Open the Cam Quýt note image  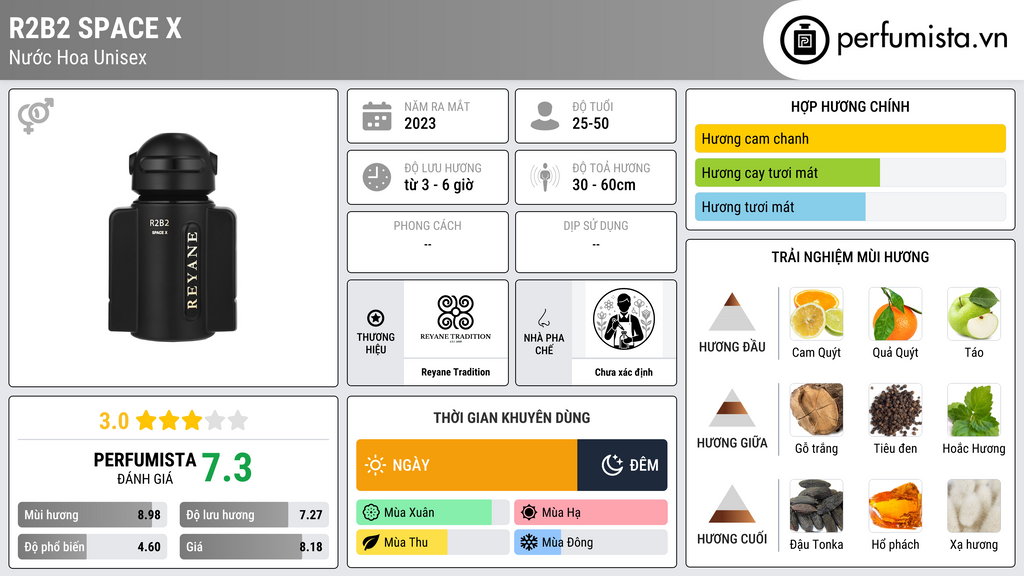click(x=816, y=313)
